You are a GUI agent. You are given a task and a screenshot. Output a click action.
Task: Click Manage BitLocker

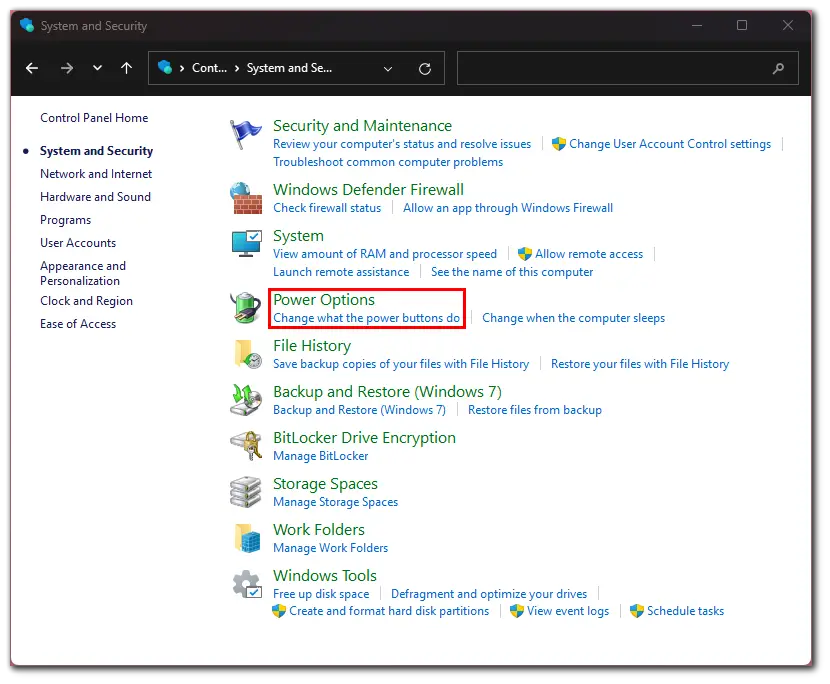click(x=321, y=456)
